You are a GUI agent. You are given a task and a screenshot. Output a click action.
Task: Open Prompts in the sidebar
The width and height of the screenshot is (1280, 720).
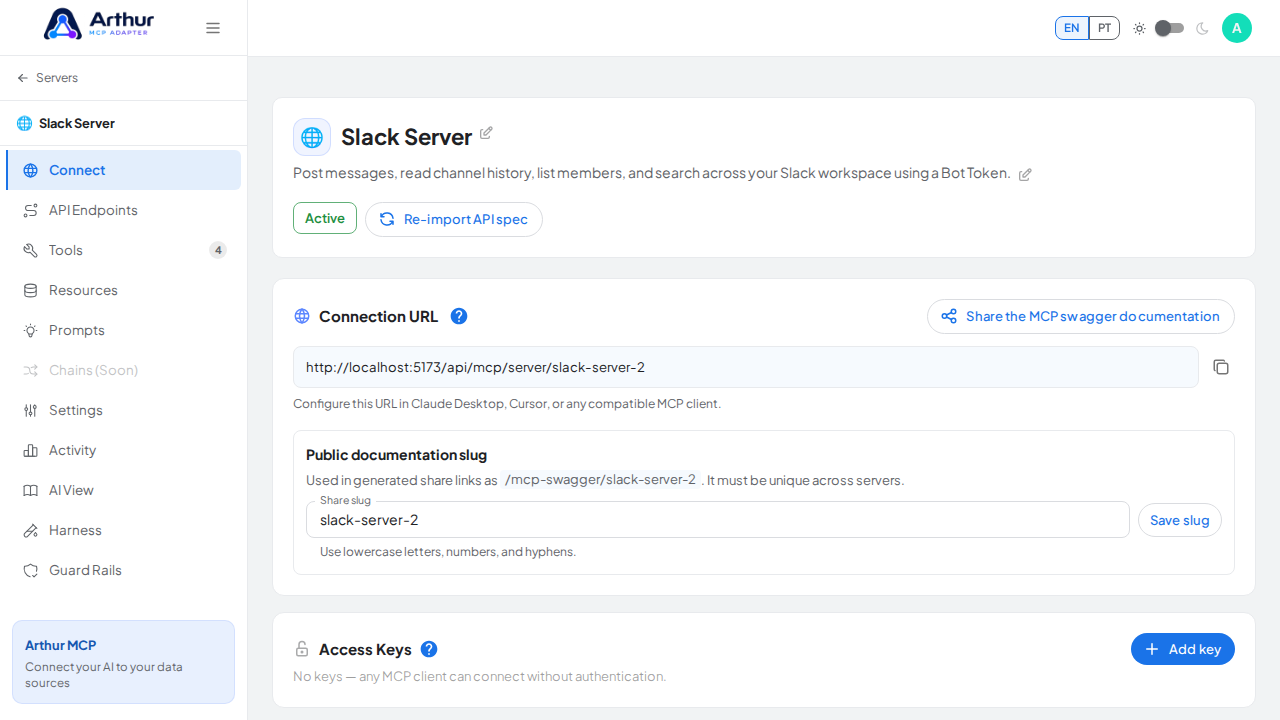[123, 330]
